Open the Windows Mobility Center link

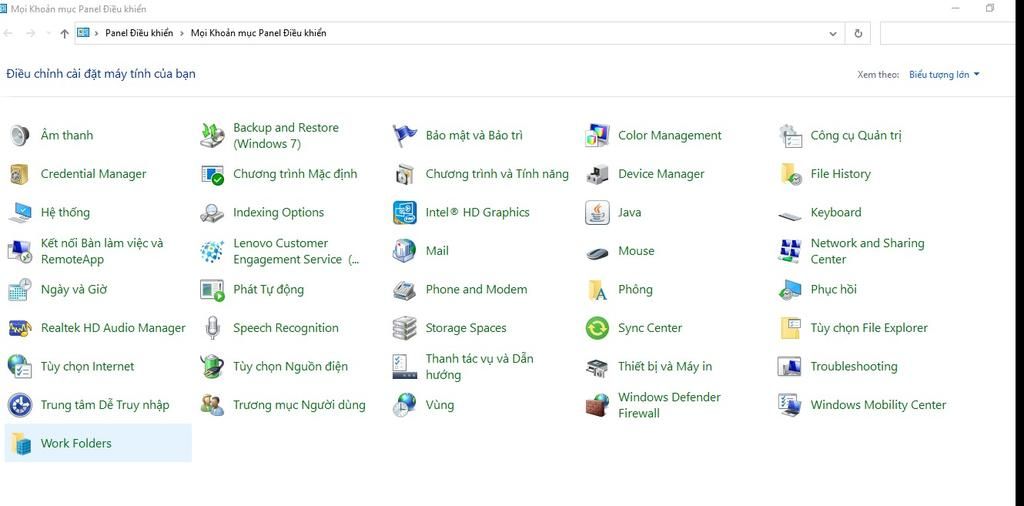(878, 405)
